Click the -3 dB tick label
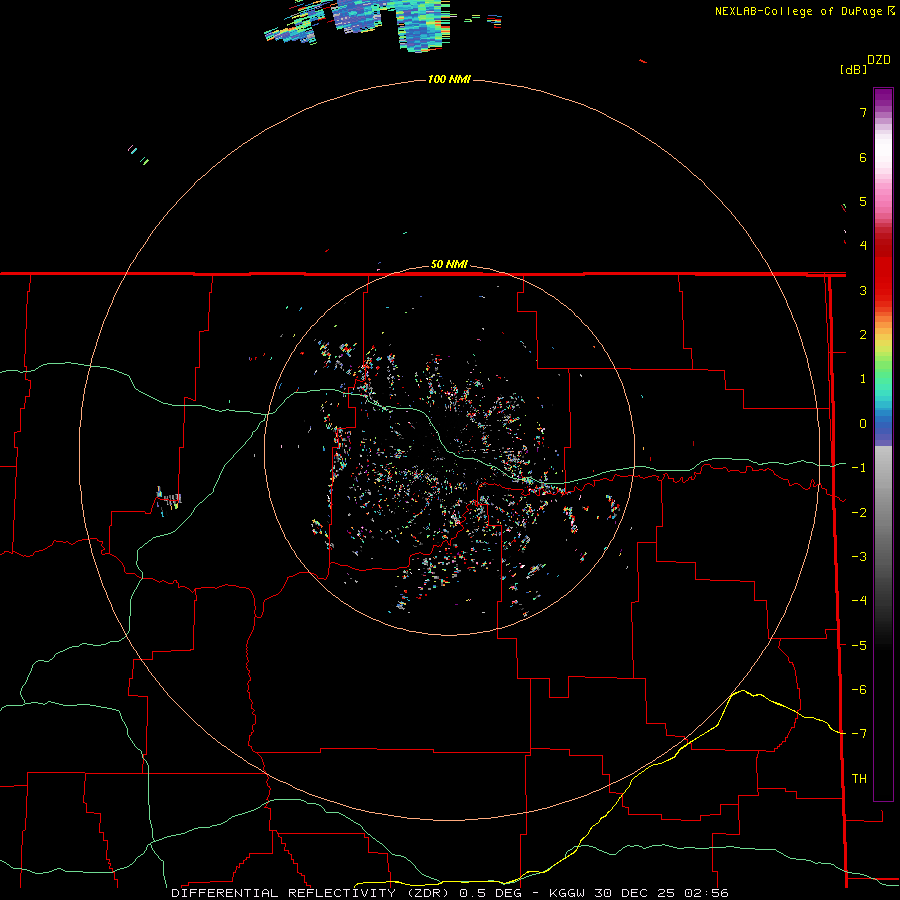 859,557
